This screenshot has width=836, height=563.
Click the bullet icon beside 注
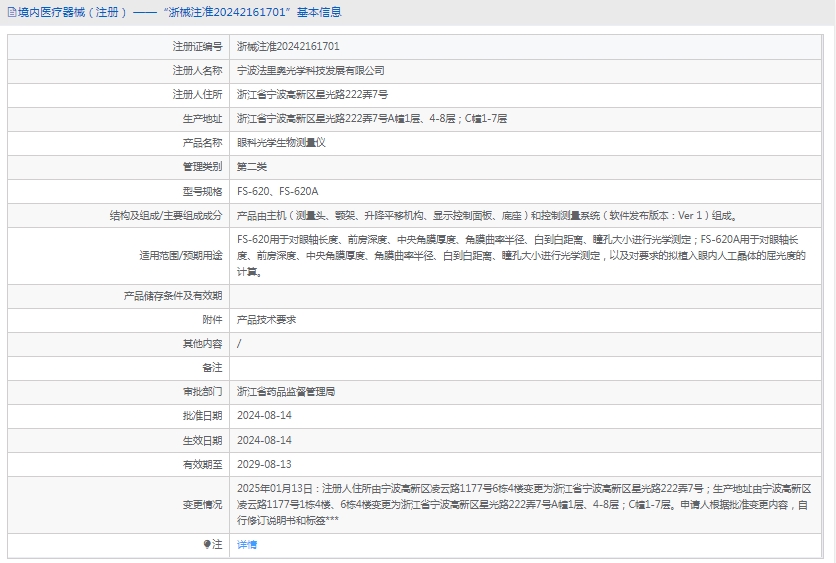(x=208, y=545)
